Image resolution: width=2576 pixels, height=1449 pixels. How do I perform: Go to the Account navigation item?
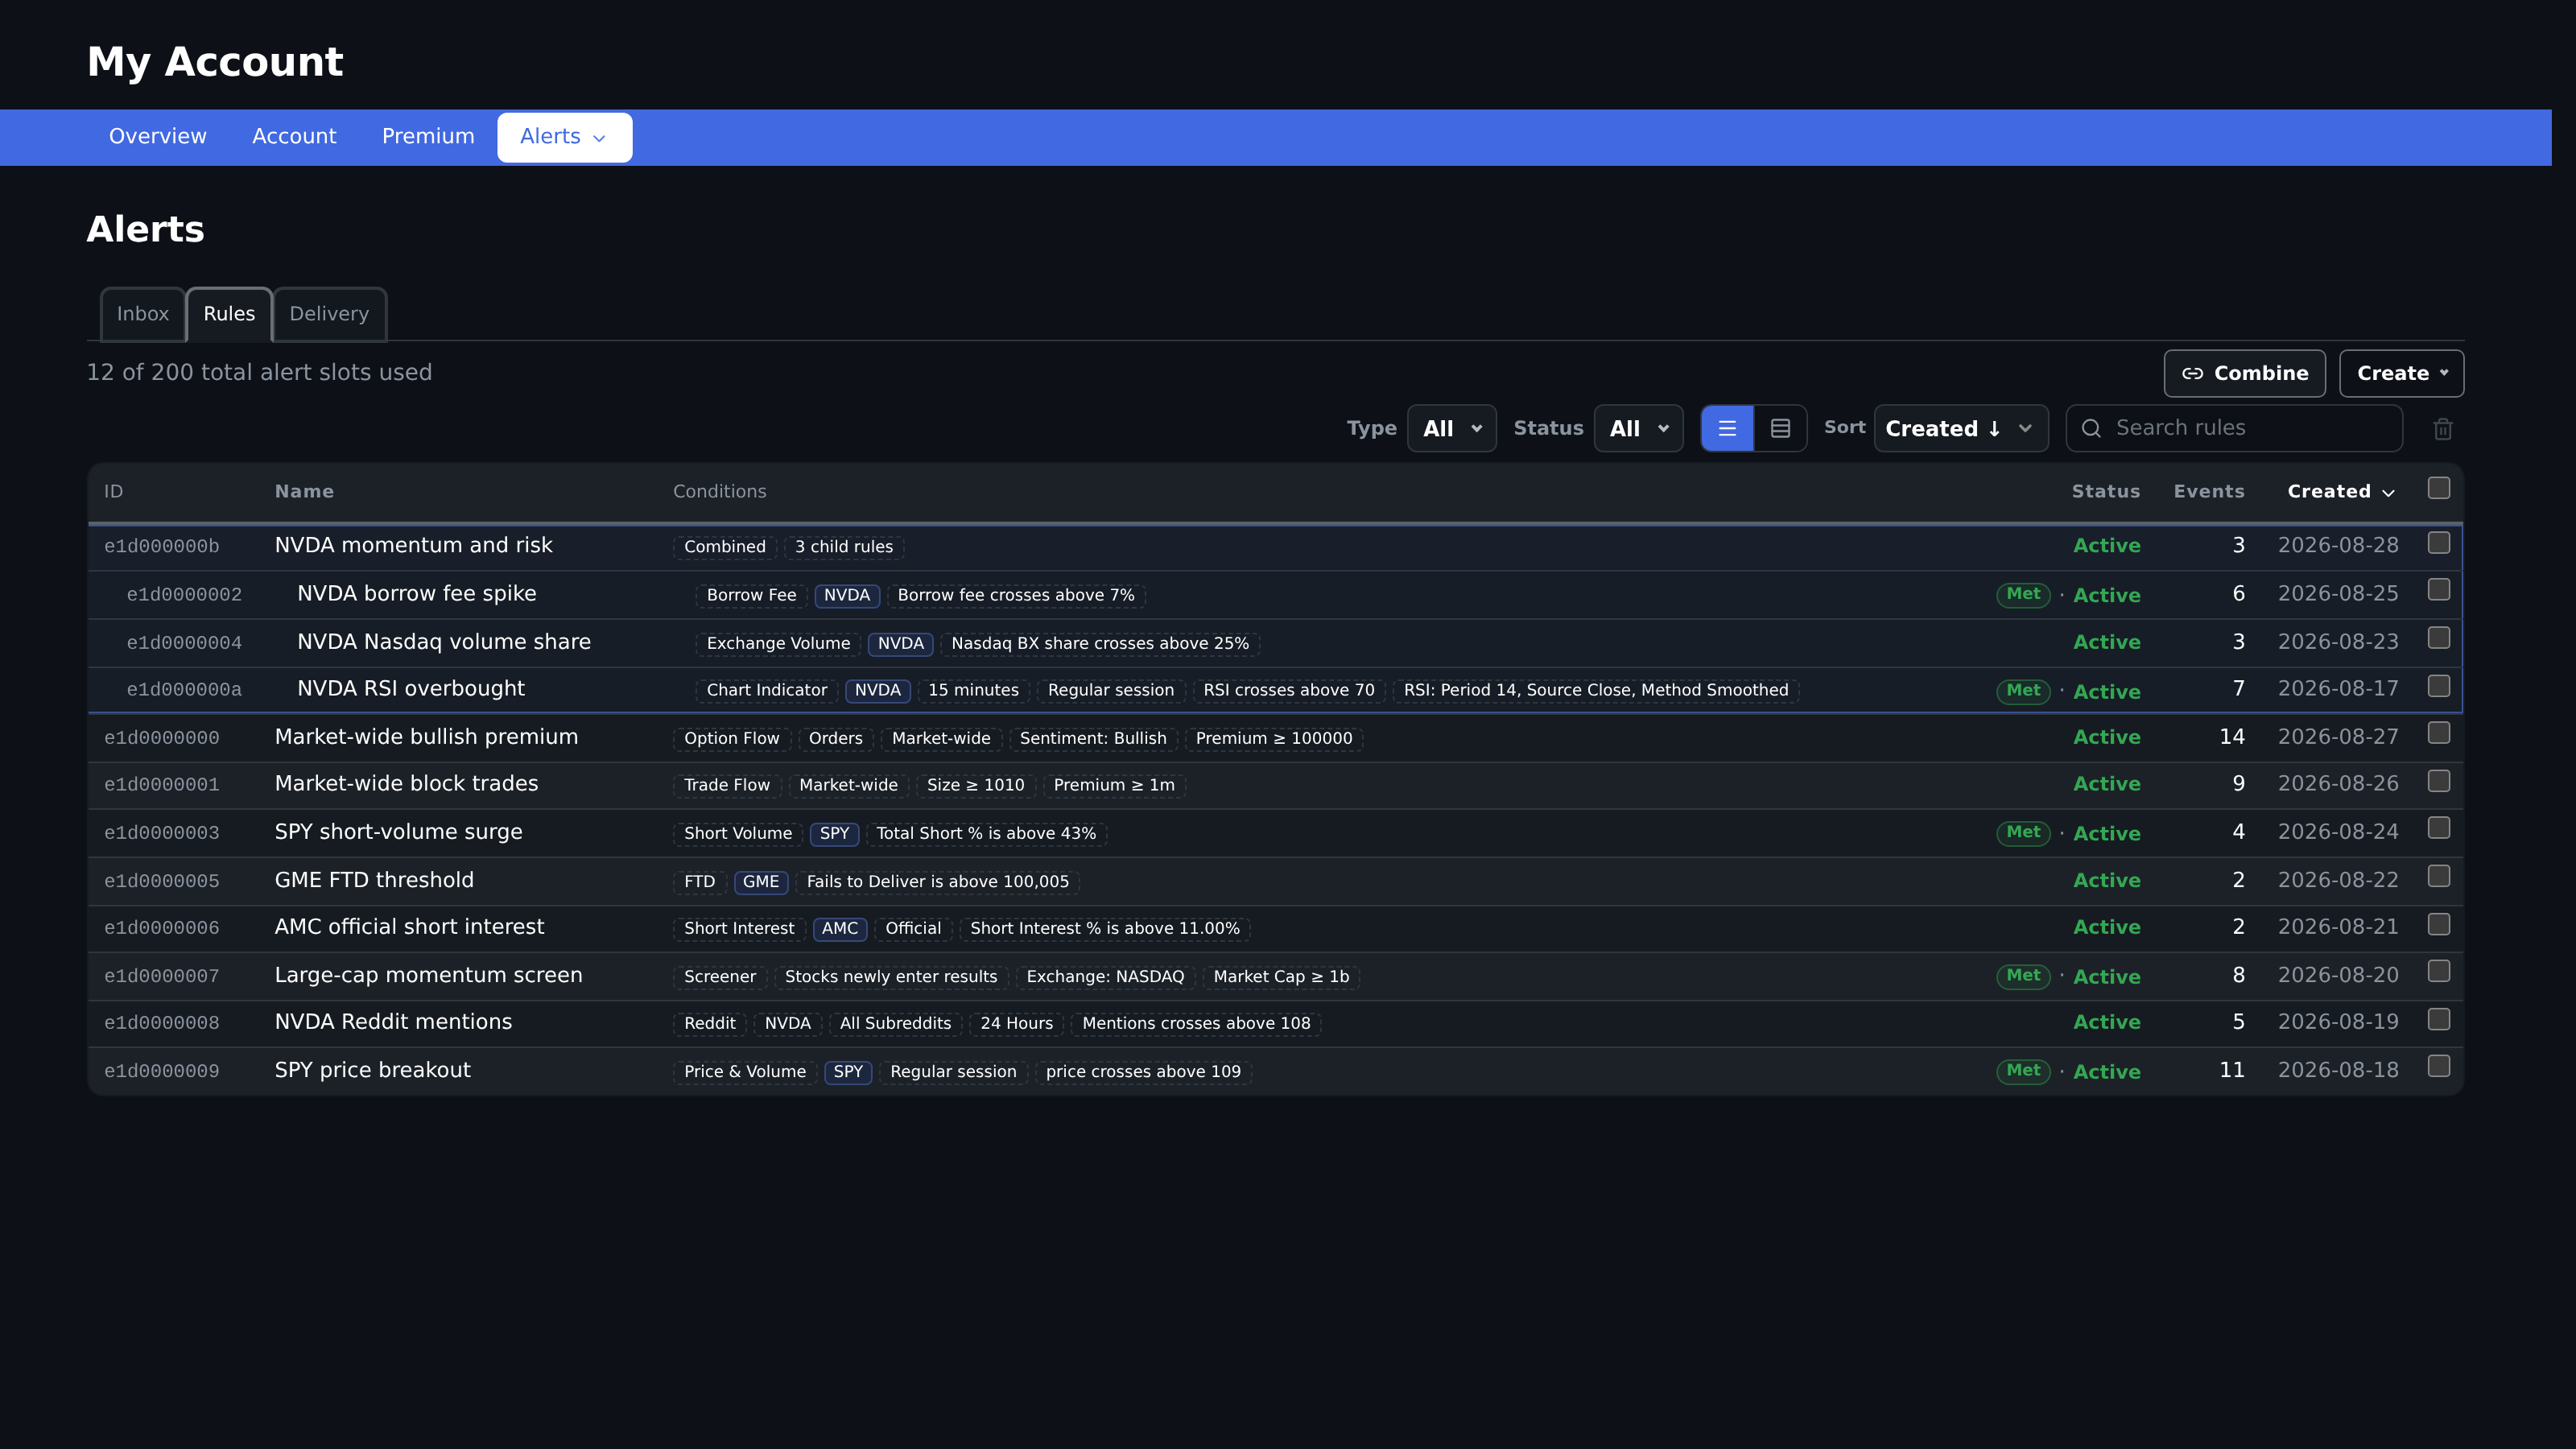[294, 137]
